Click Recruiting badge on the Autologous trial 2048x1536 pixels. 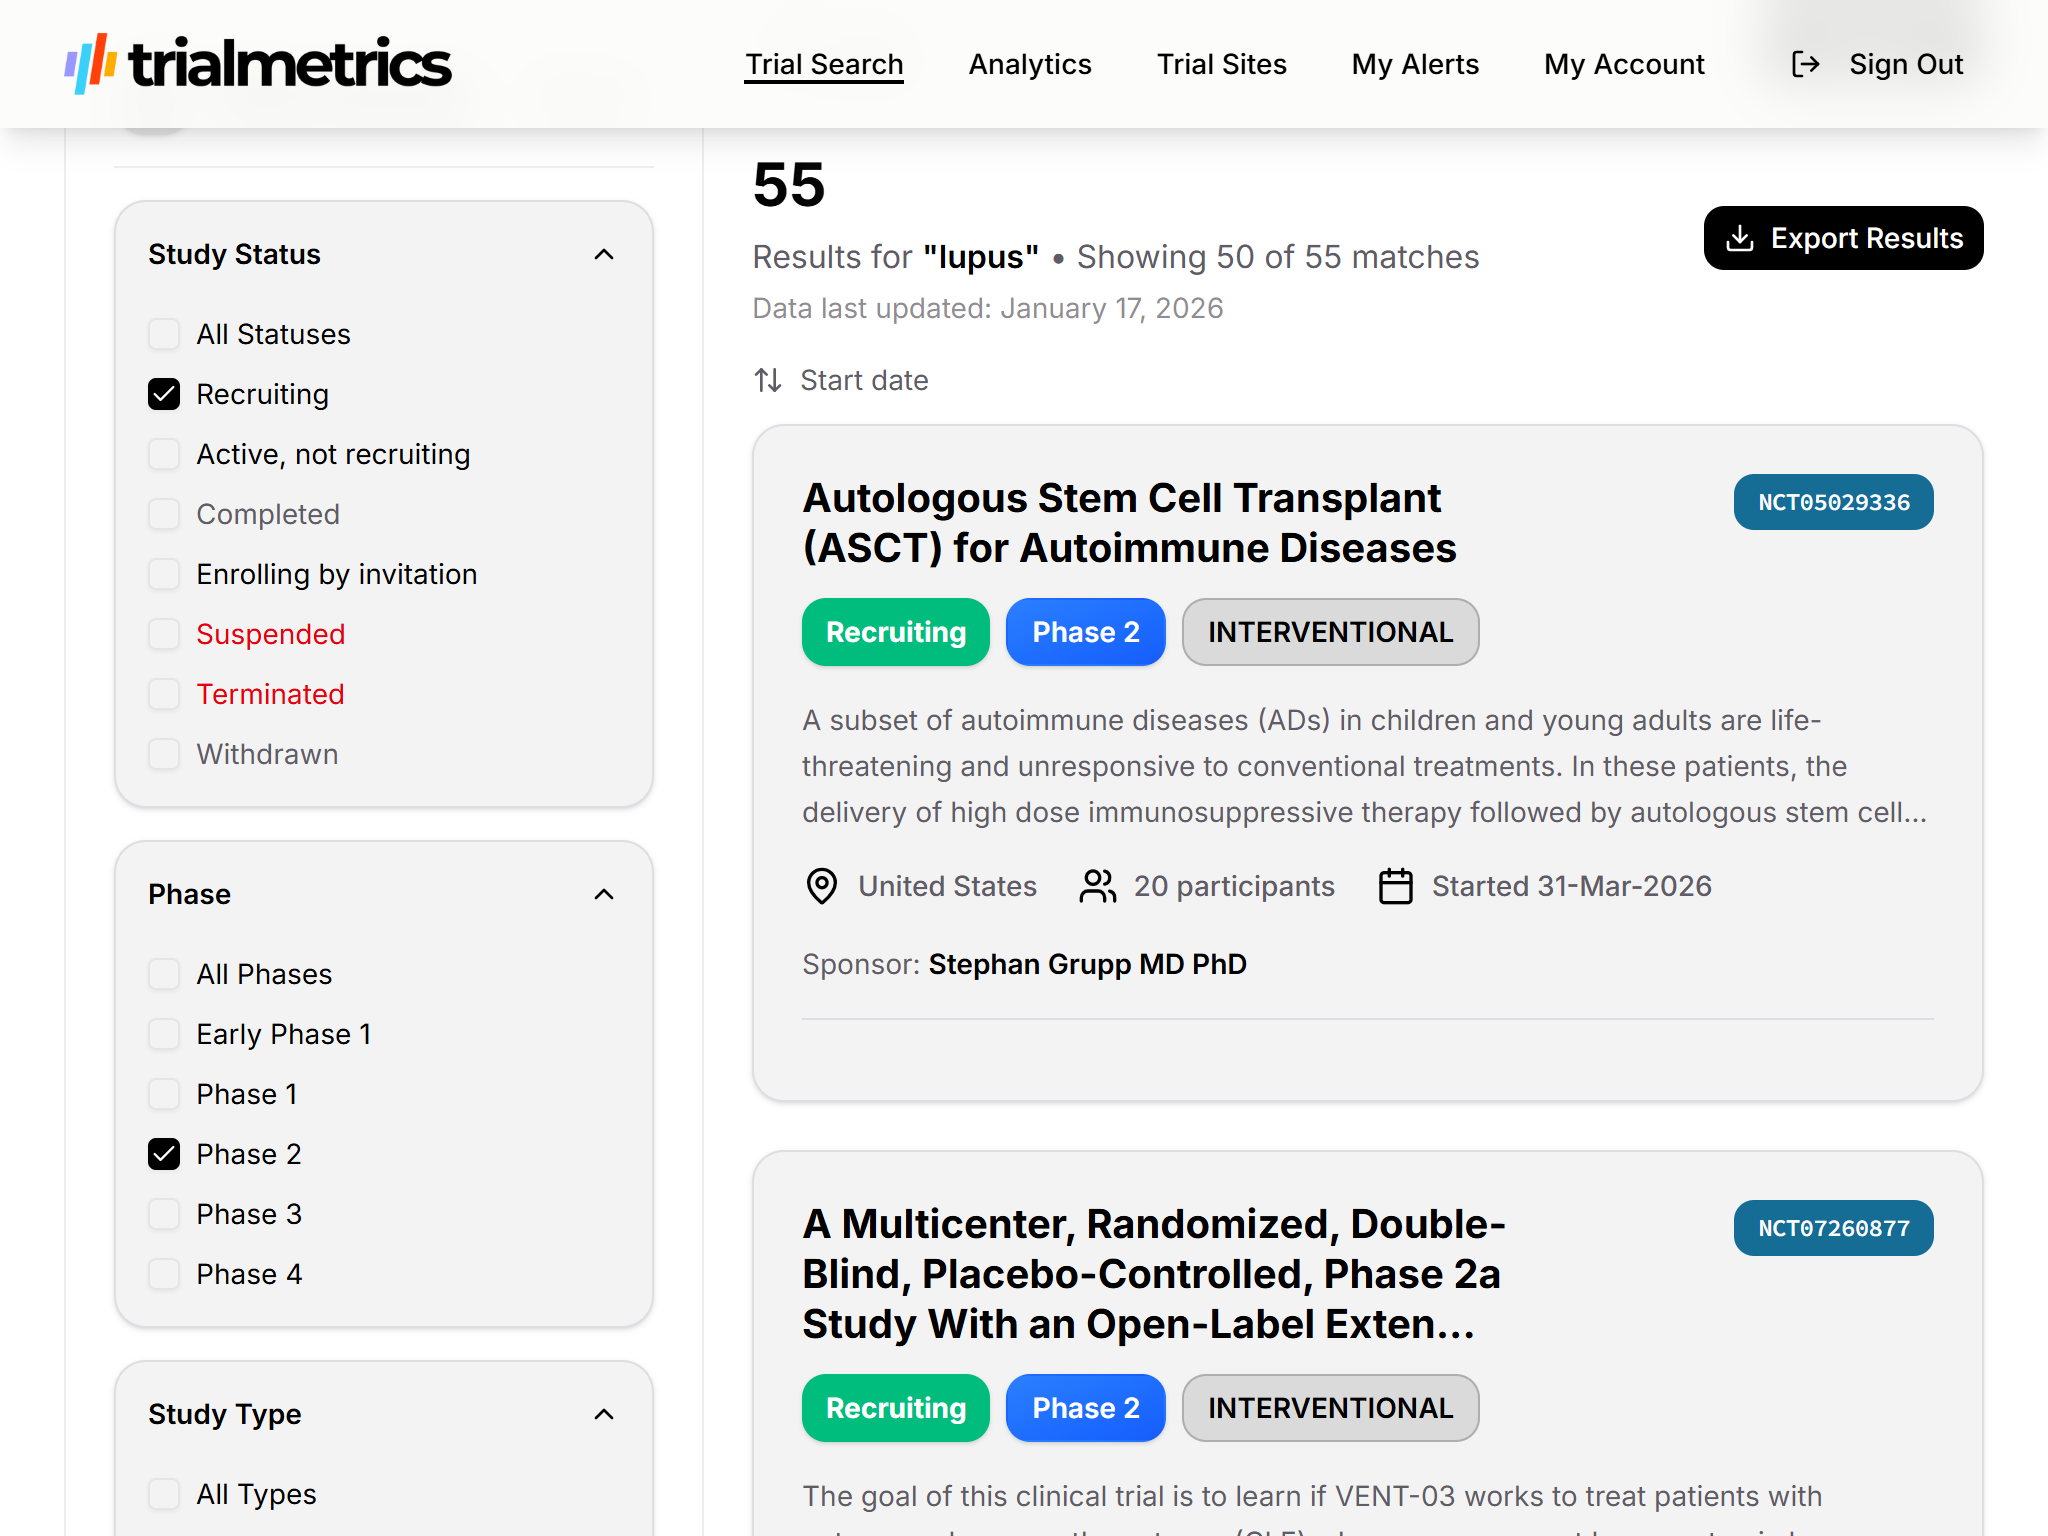(895, 632)
